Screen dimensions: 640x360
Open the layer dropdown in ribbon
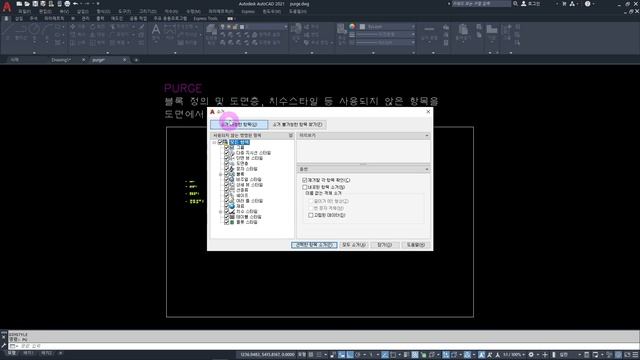[285, 27]
